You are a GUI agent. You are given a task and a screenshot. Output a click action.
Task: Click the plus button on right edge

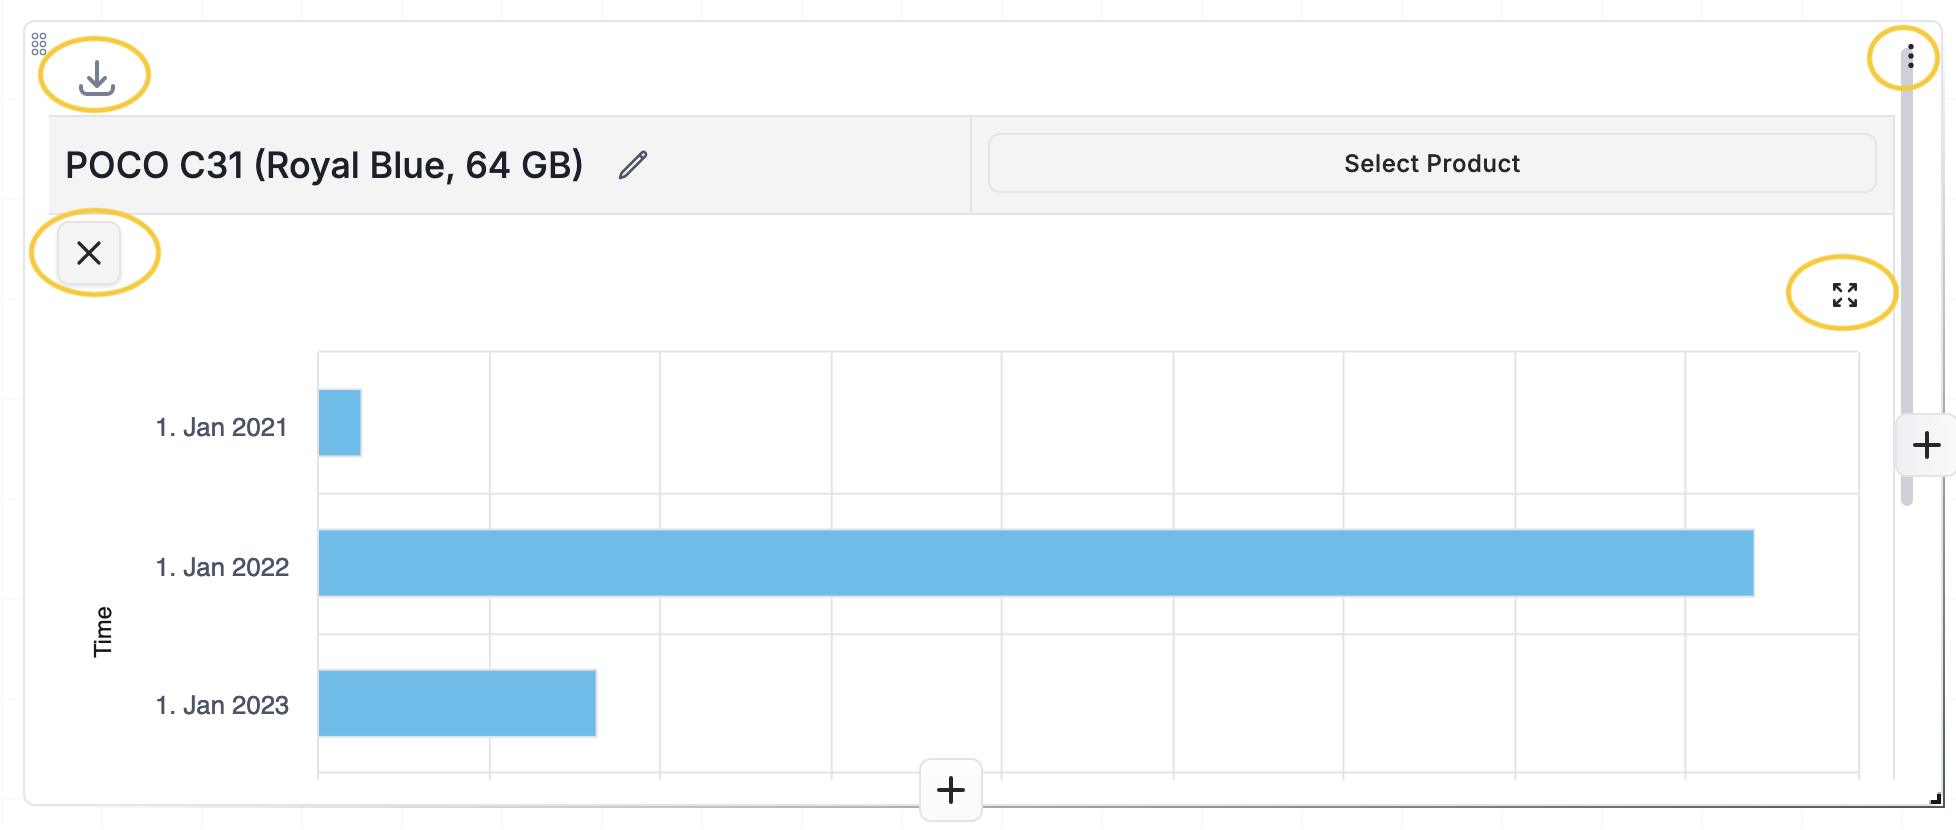click(1926, 445)
